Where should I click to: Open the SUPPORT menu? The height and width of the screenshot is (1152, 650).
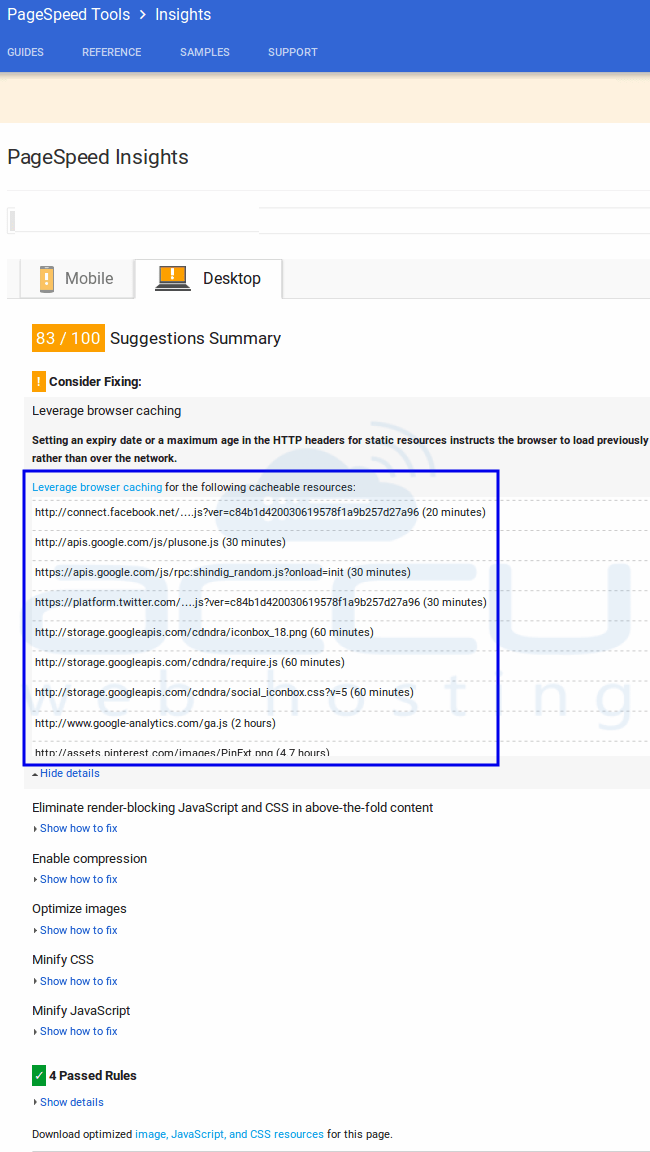293,52
